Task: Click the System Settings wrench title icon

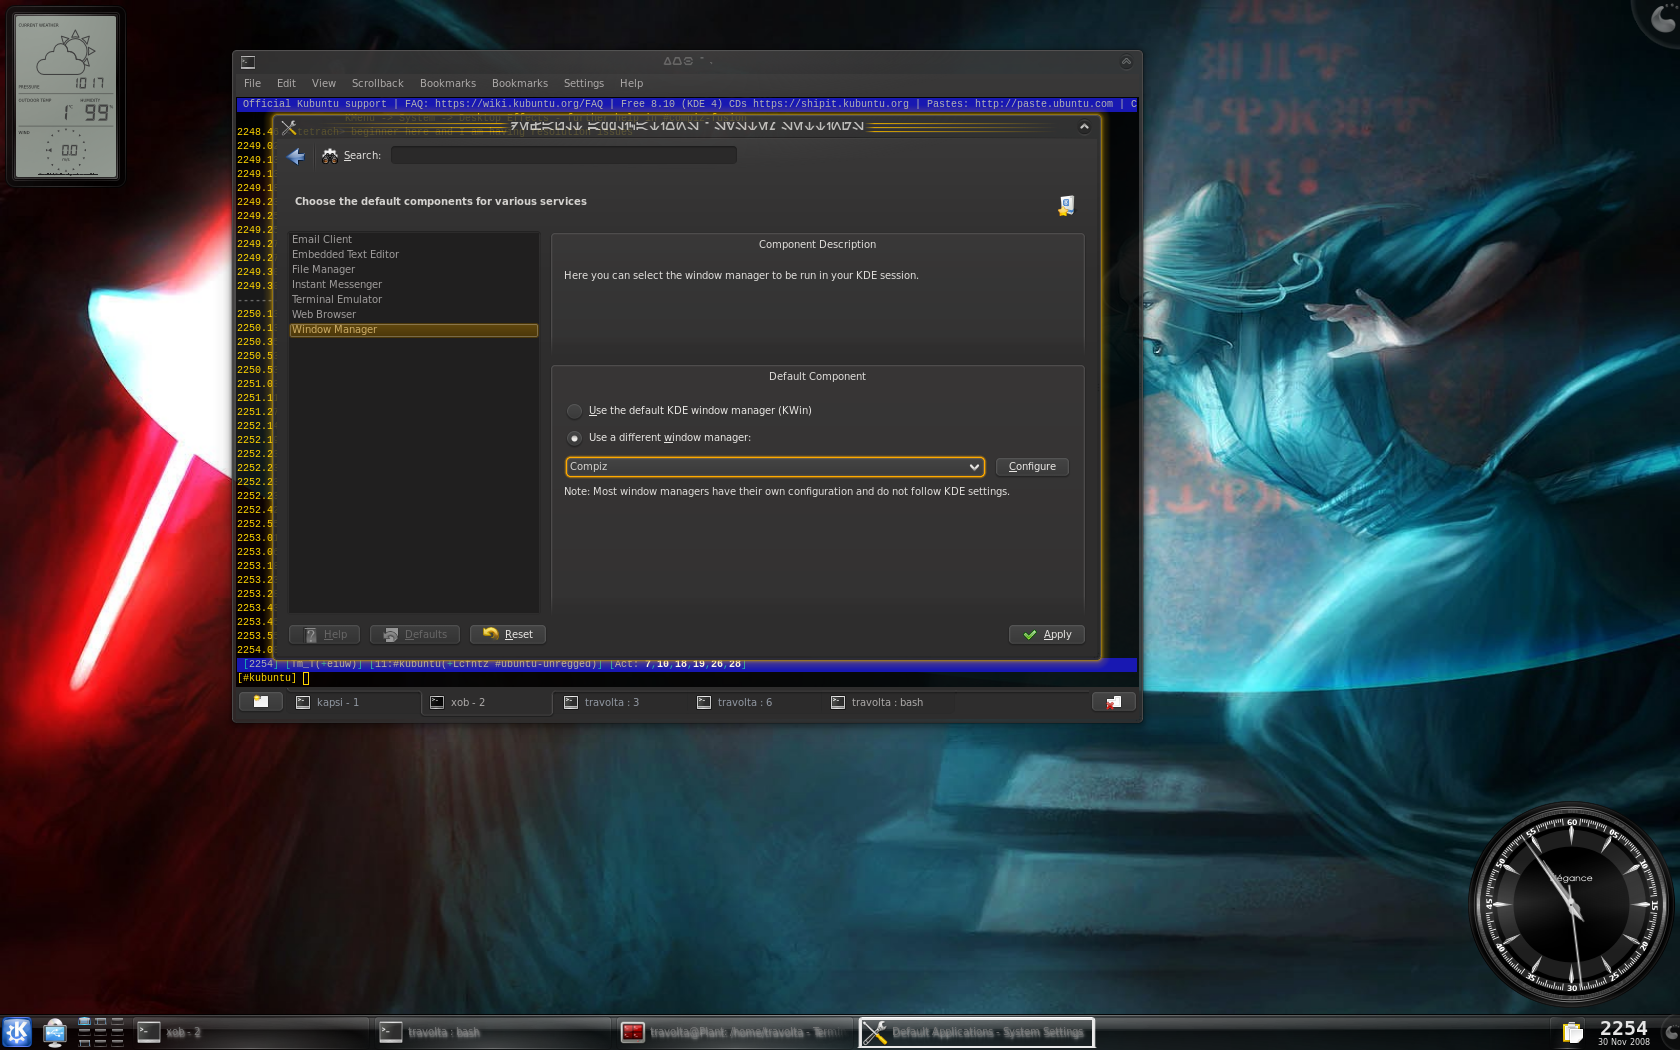Action: (x=289, y=127)
